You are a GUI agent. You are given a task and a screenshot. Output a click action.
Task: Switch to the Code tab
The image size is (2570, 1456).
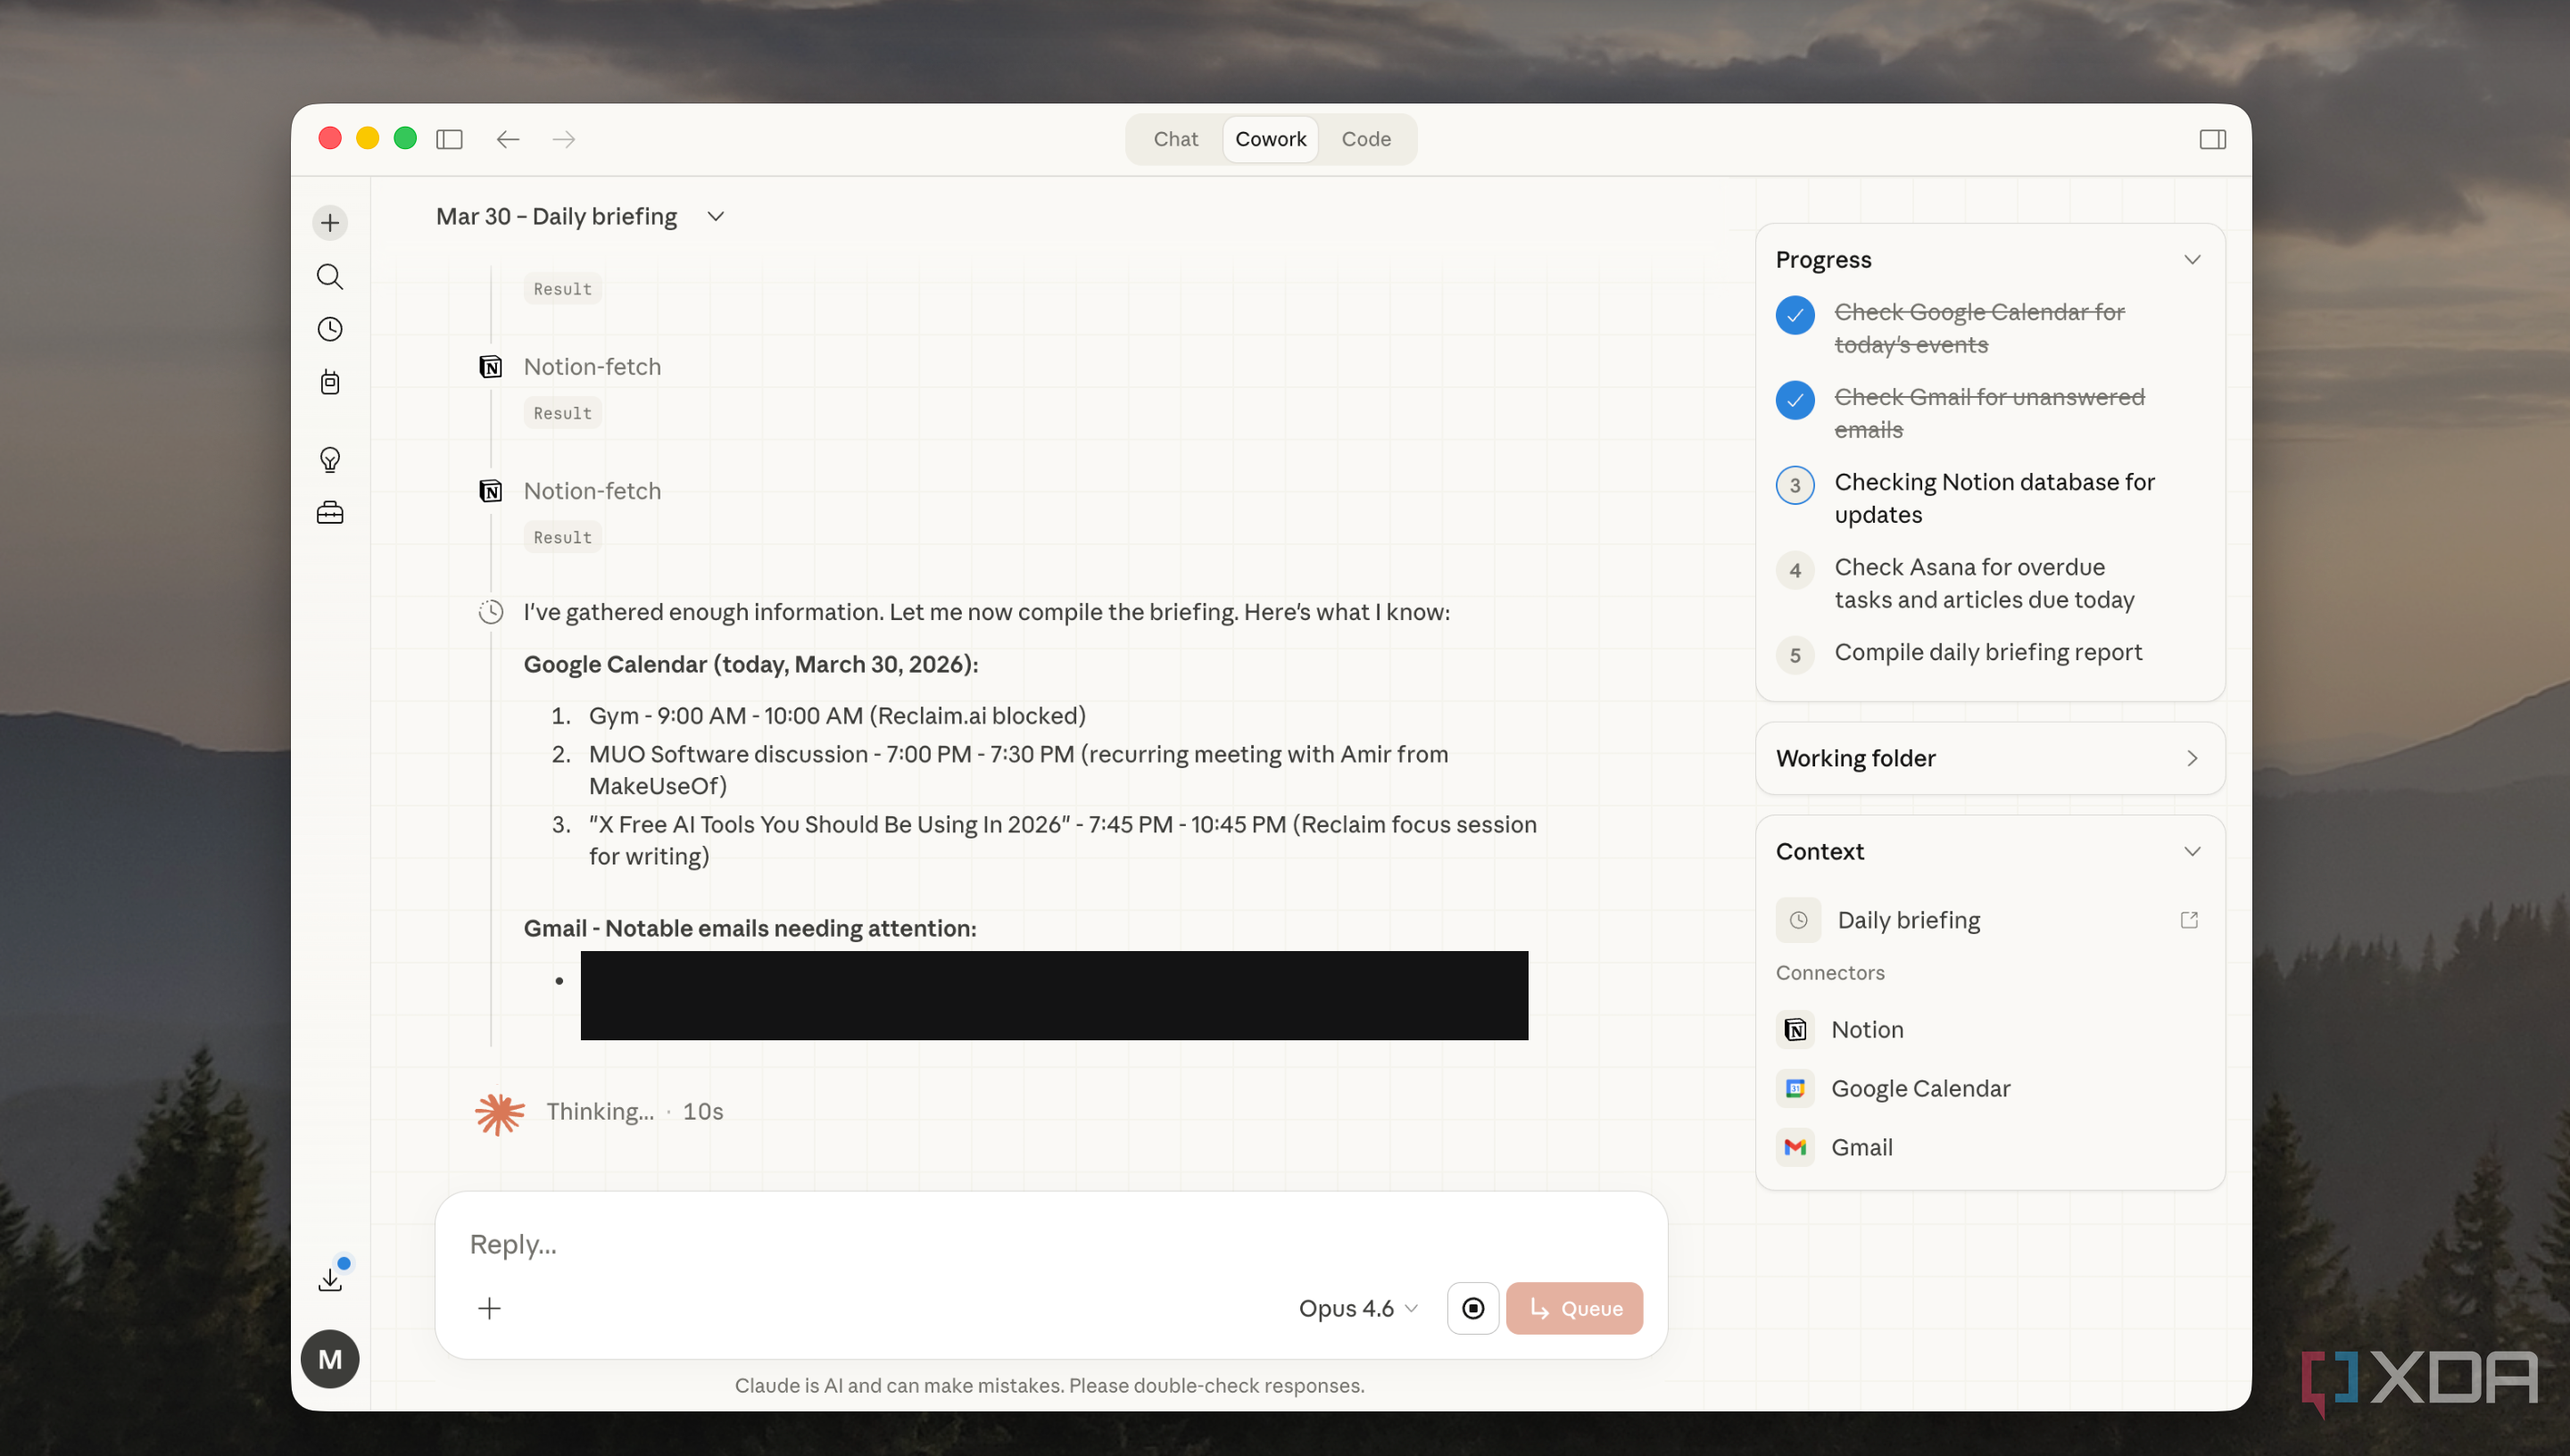[1366, 139]
